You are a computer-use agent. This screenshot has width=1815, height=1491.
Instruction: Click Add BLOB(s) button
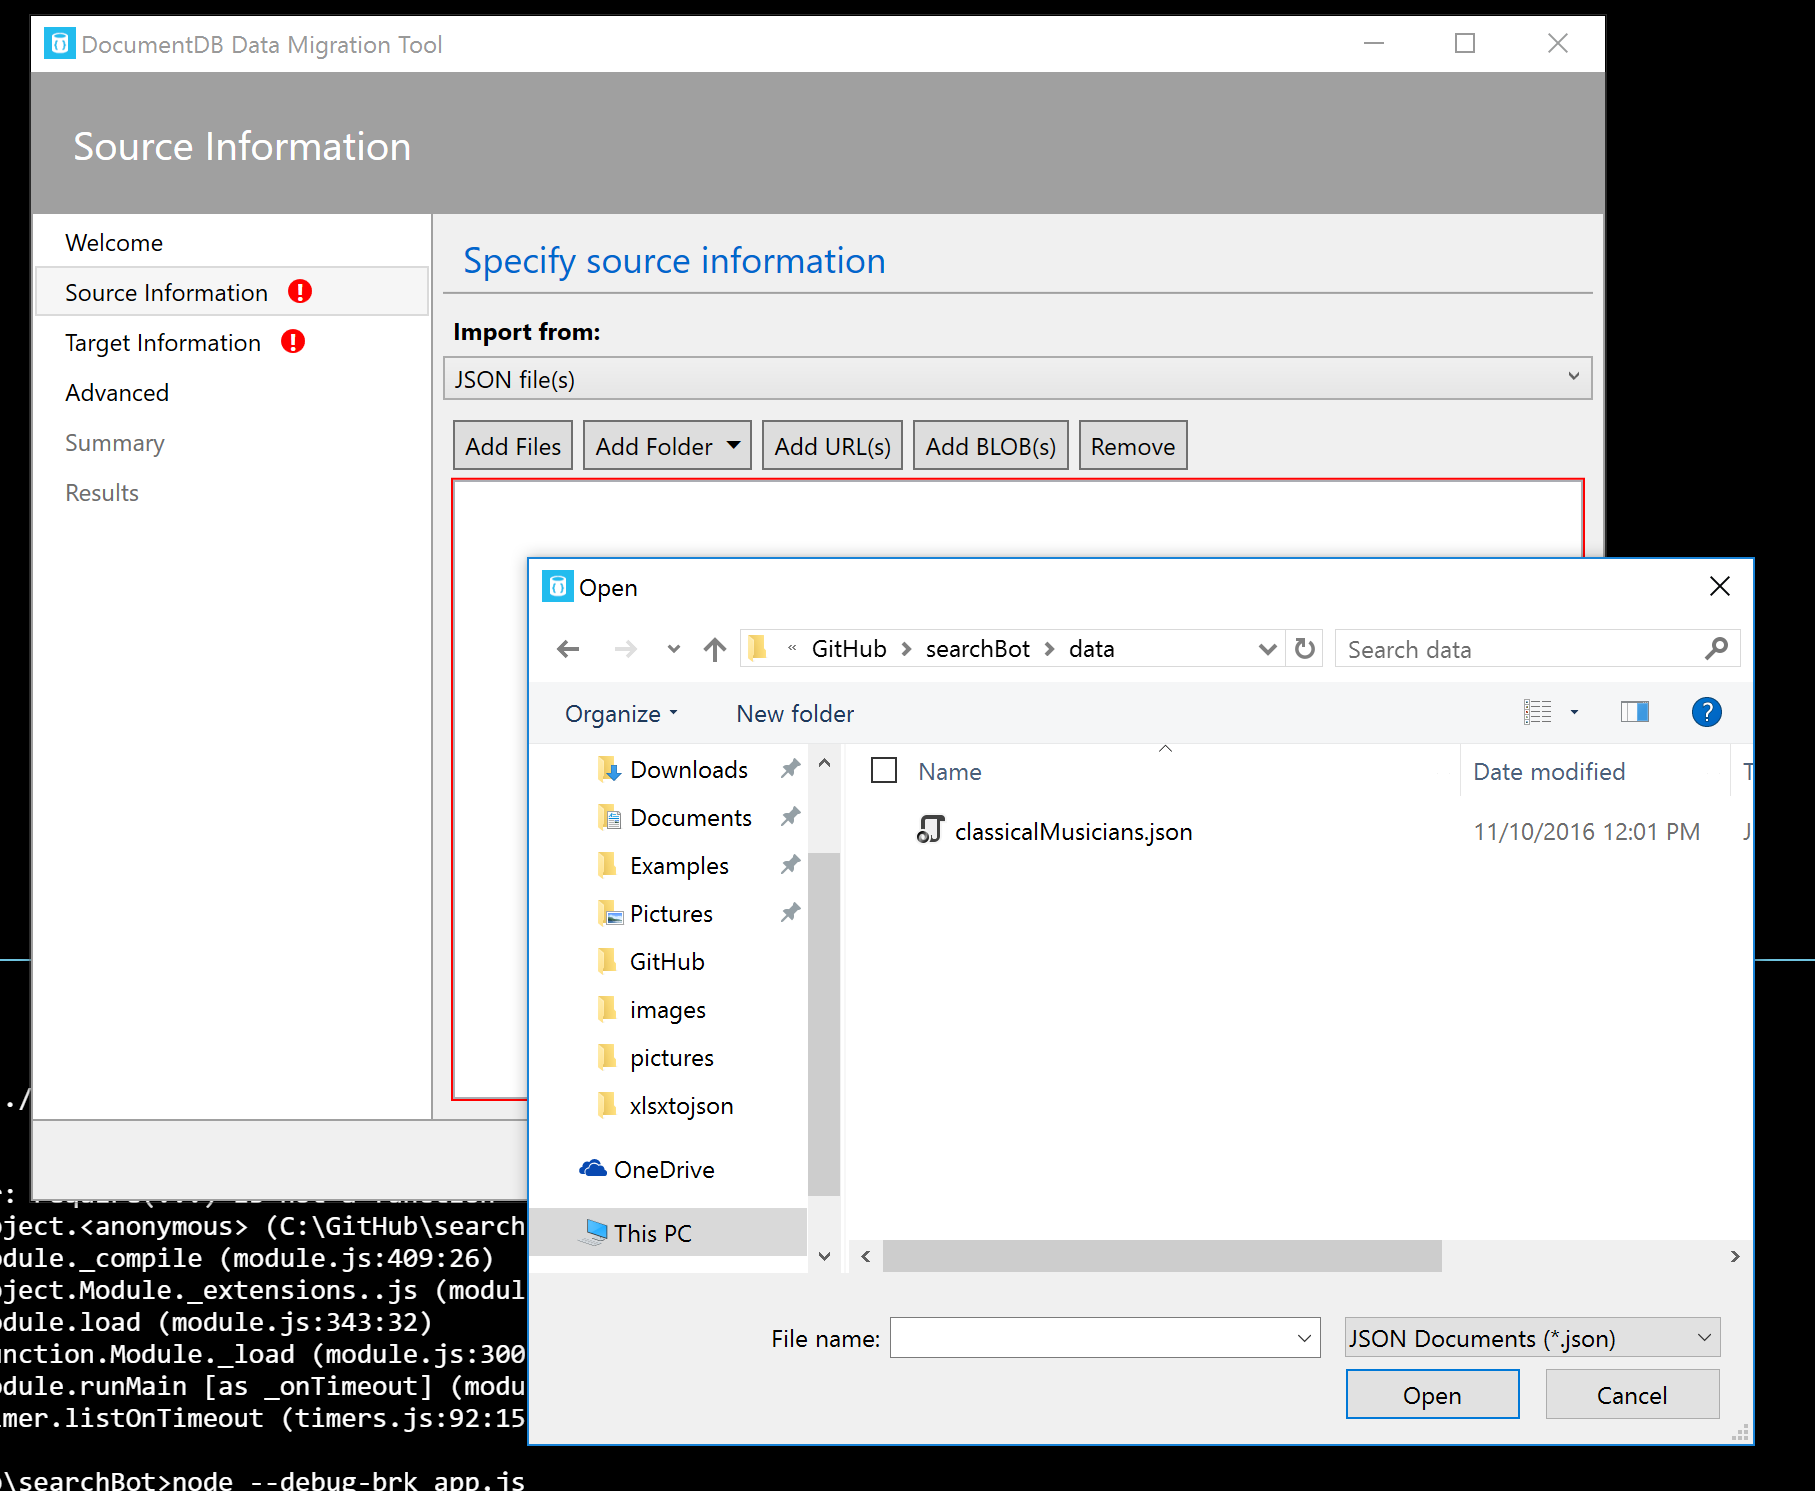(990, 446)
